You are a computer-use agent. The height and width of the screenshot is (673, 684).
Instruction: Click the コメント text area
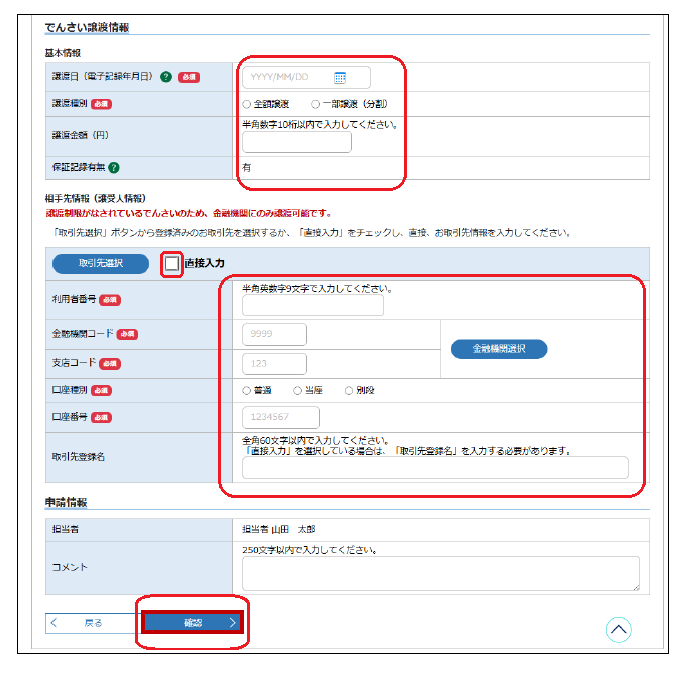coord(440,573)
